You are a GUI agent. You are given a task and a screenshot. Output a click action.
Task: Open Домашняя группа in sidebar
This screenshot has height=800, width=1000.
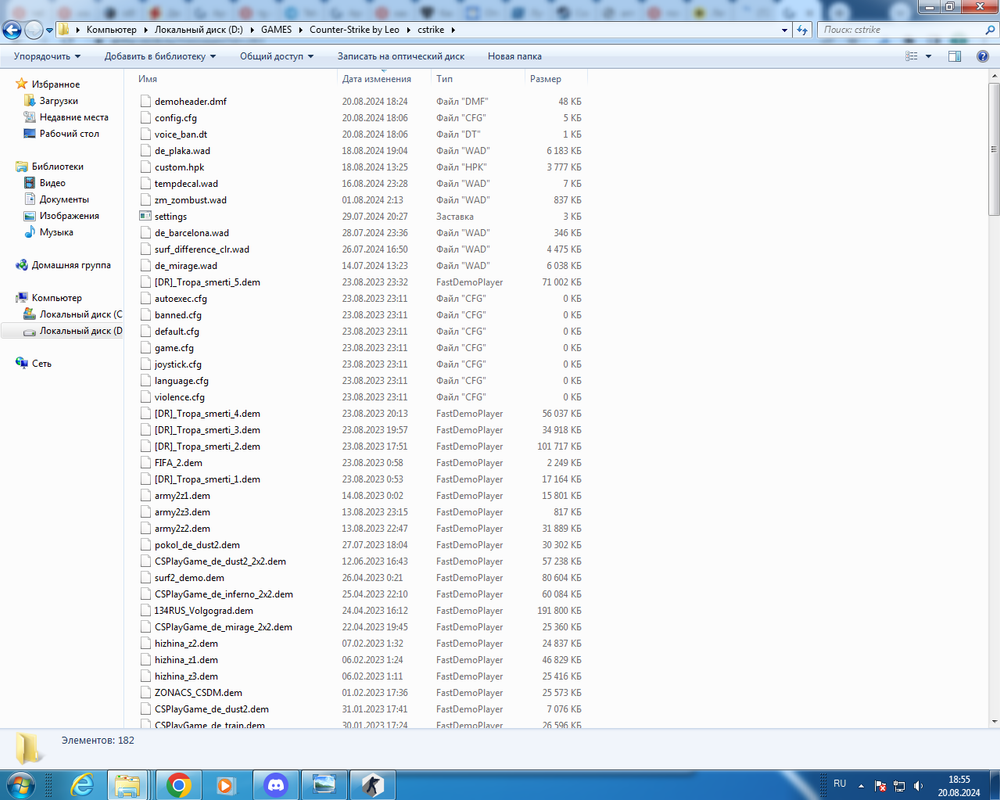pyautogui.click(x=71, y=265)
